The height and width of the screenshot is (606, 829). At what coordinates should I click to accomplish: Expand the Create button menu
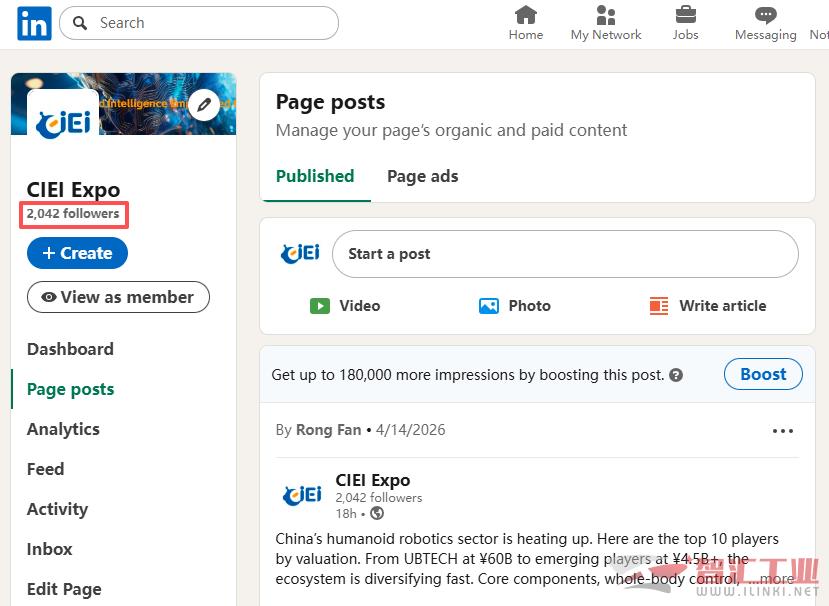77,253
